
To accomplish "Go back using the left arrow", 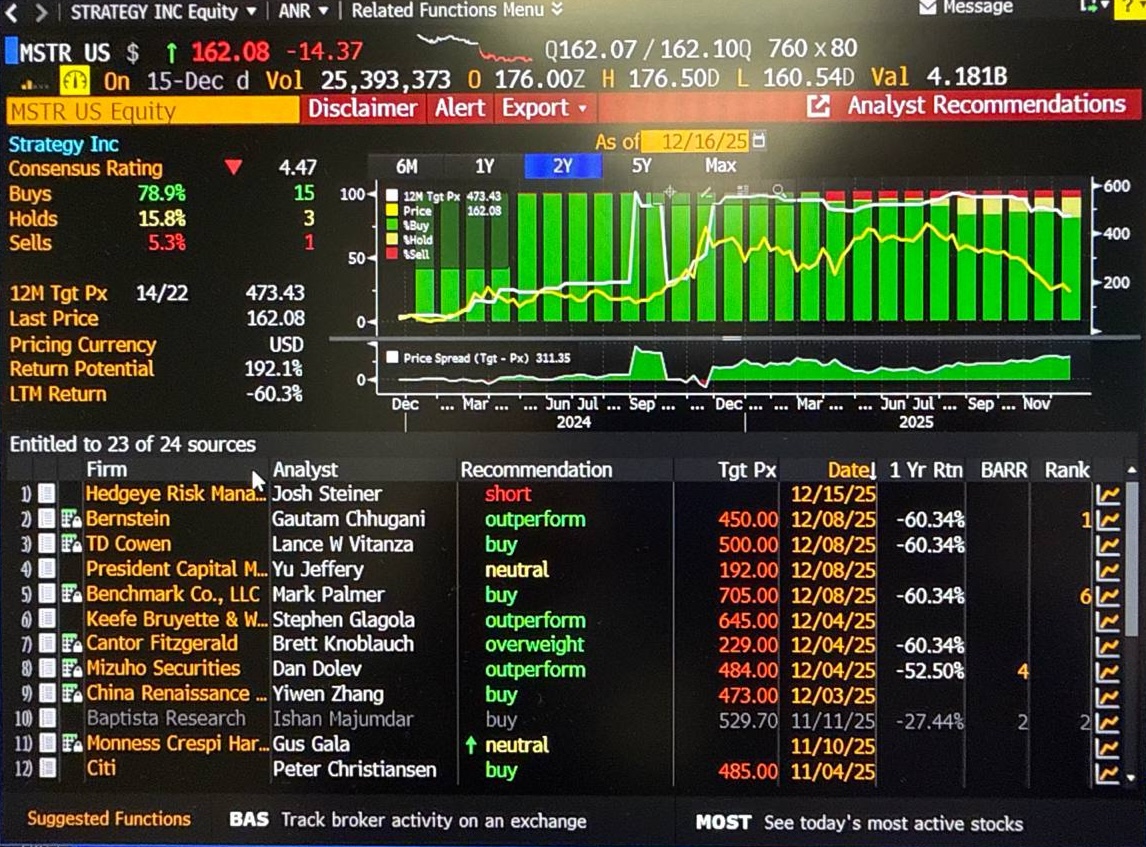I will (11, 12).
